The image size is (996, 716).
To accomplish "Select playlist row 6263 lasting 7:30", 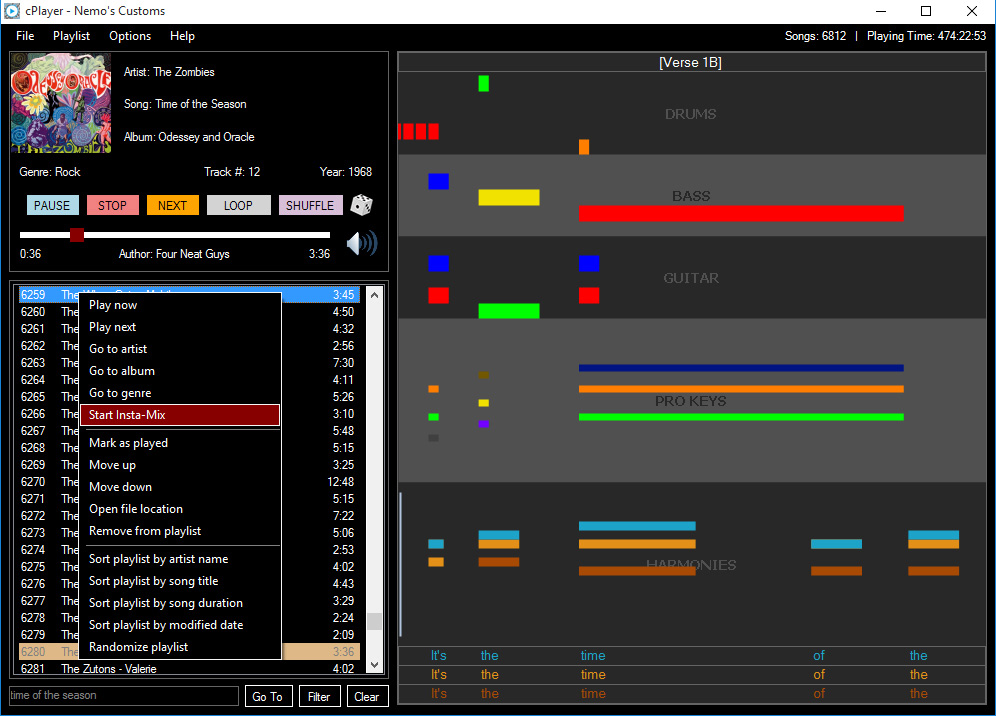I will point(189,363).
